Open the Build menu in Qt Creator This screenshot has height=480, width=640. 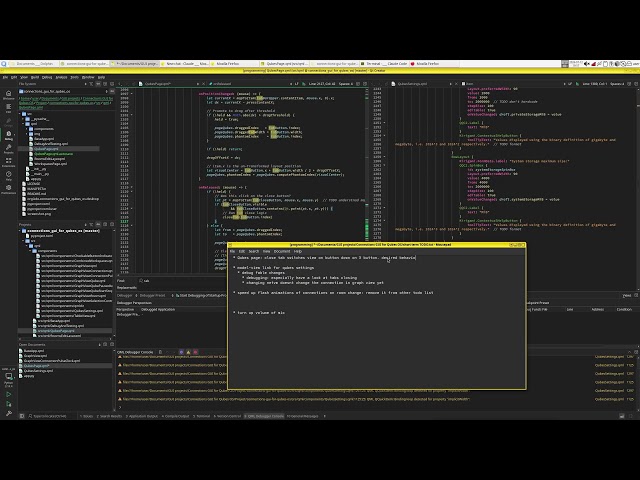pyautogui.click(x=35, y=77)
